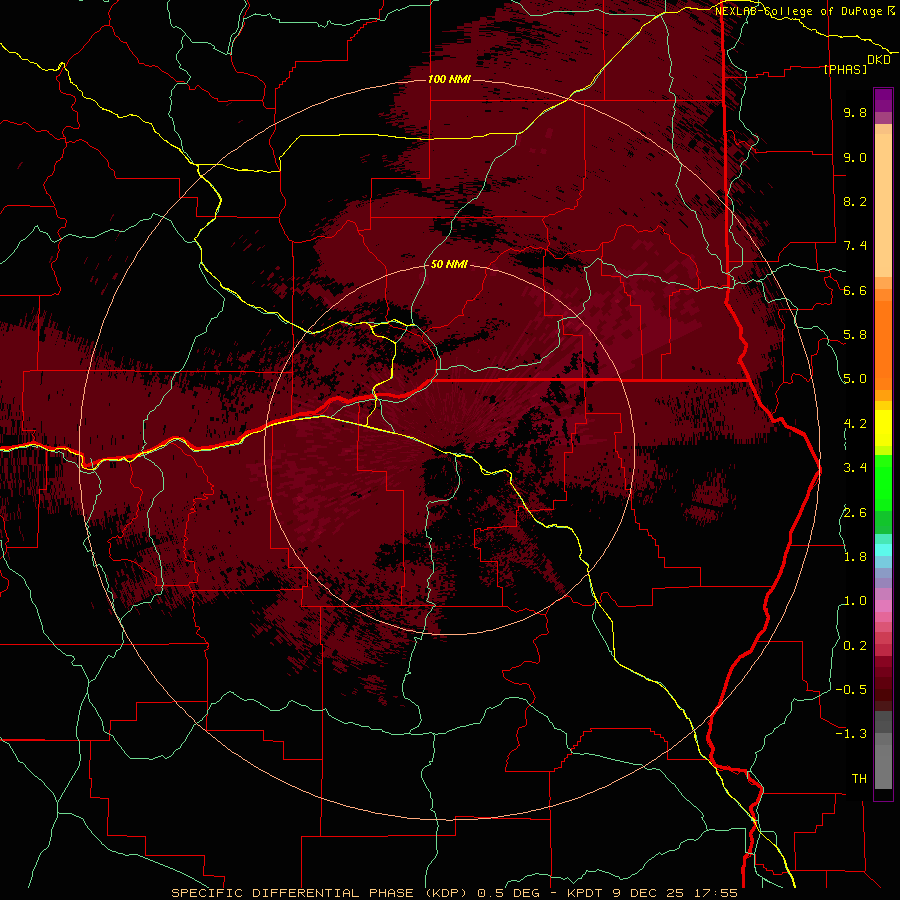Click the TH label on the color scale

point(859,778)
